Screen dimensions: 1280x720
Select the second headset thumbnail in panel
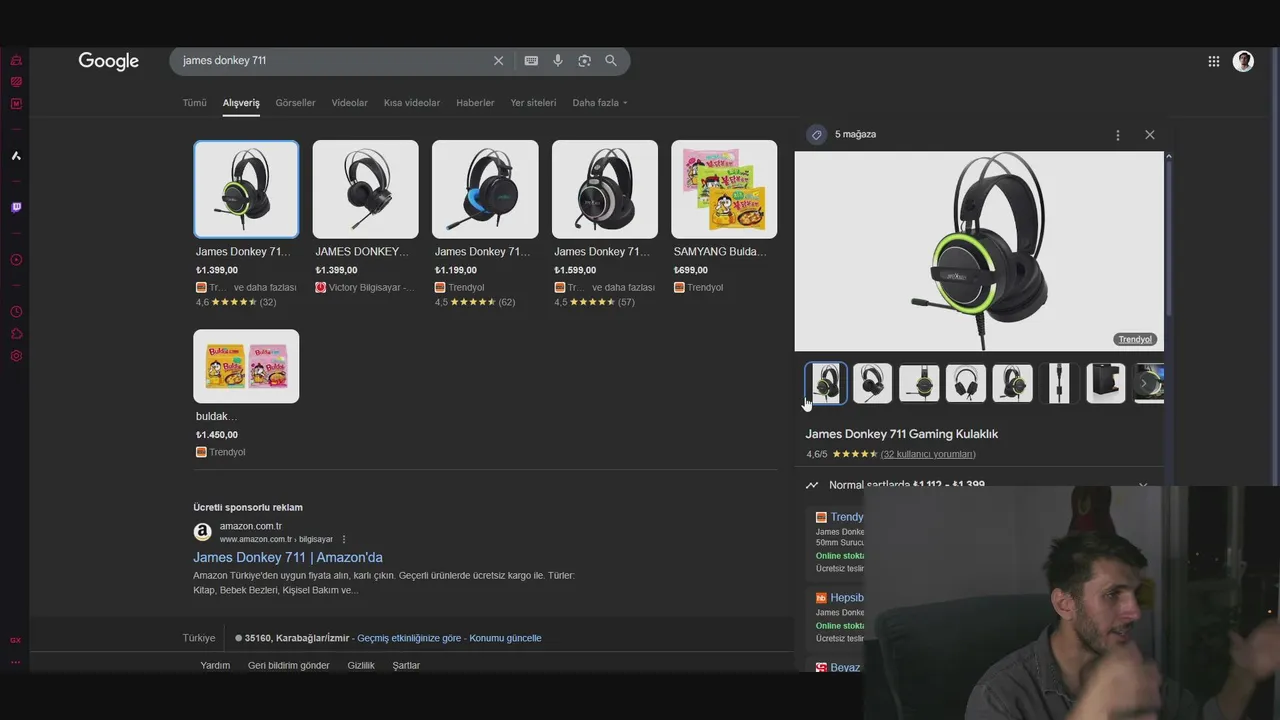click(872, 383)
